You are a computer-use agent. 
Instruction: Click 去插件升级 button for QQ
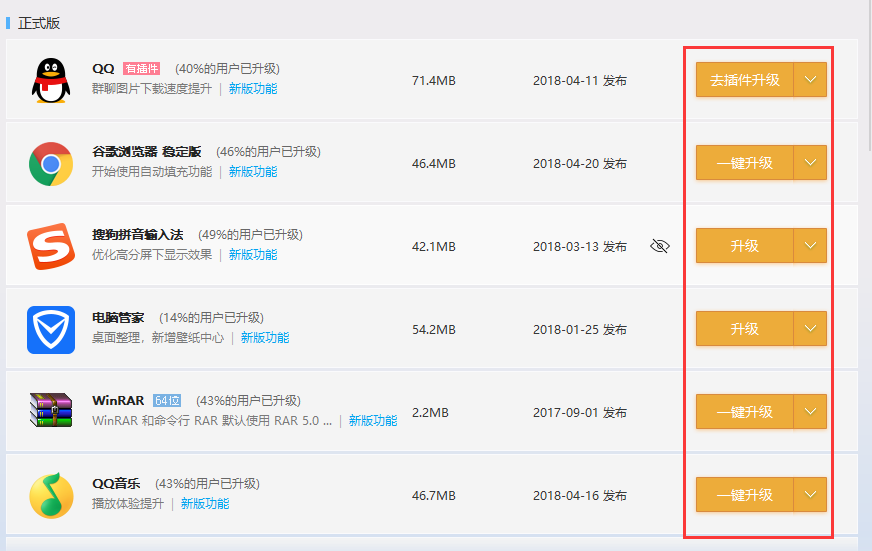[745, 80]
